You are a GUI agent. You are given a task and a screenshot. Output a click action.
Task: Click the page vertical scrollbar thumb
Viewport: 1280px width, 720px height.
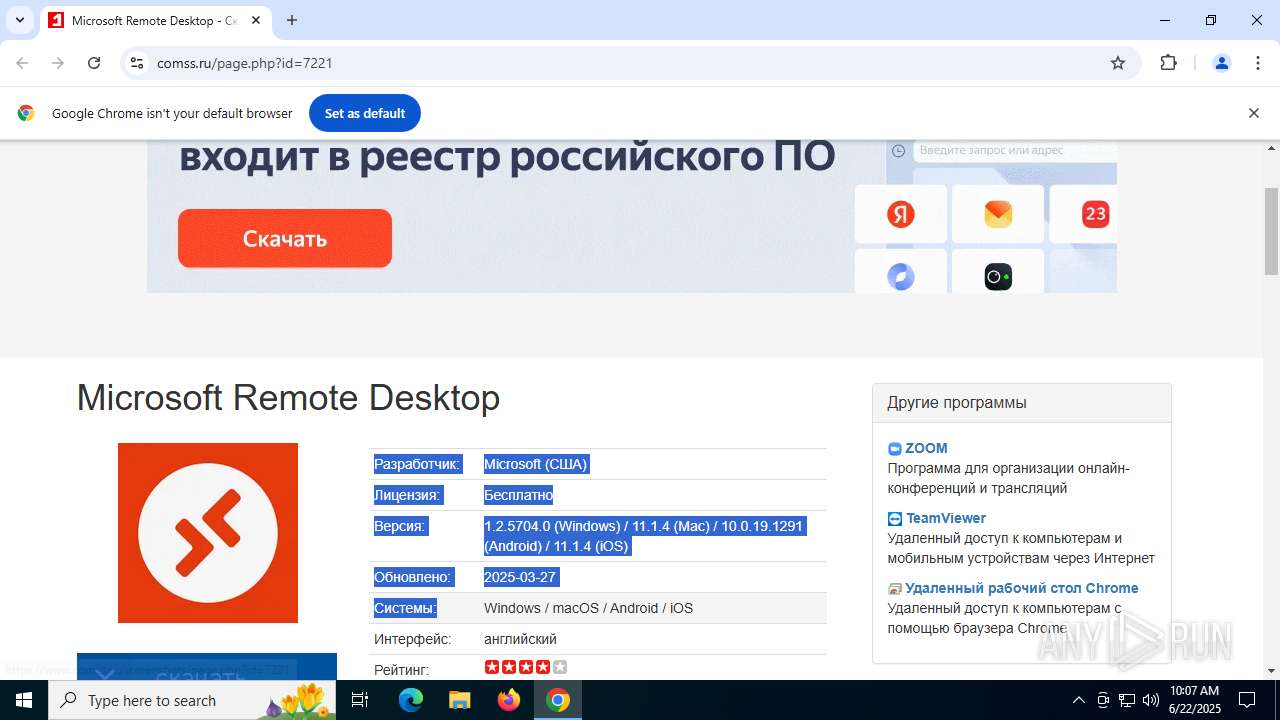coord(1272,230)
